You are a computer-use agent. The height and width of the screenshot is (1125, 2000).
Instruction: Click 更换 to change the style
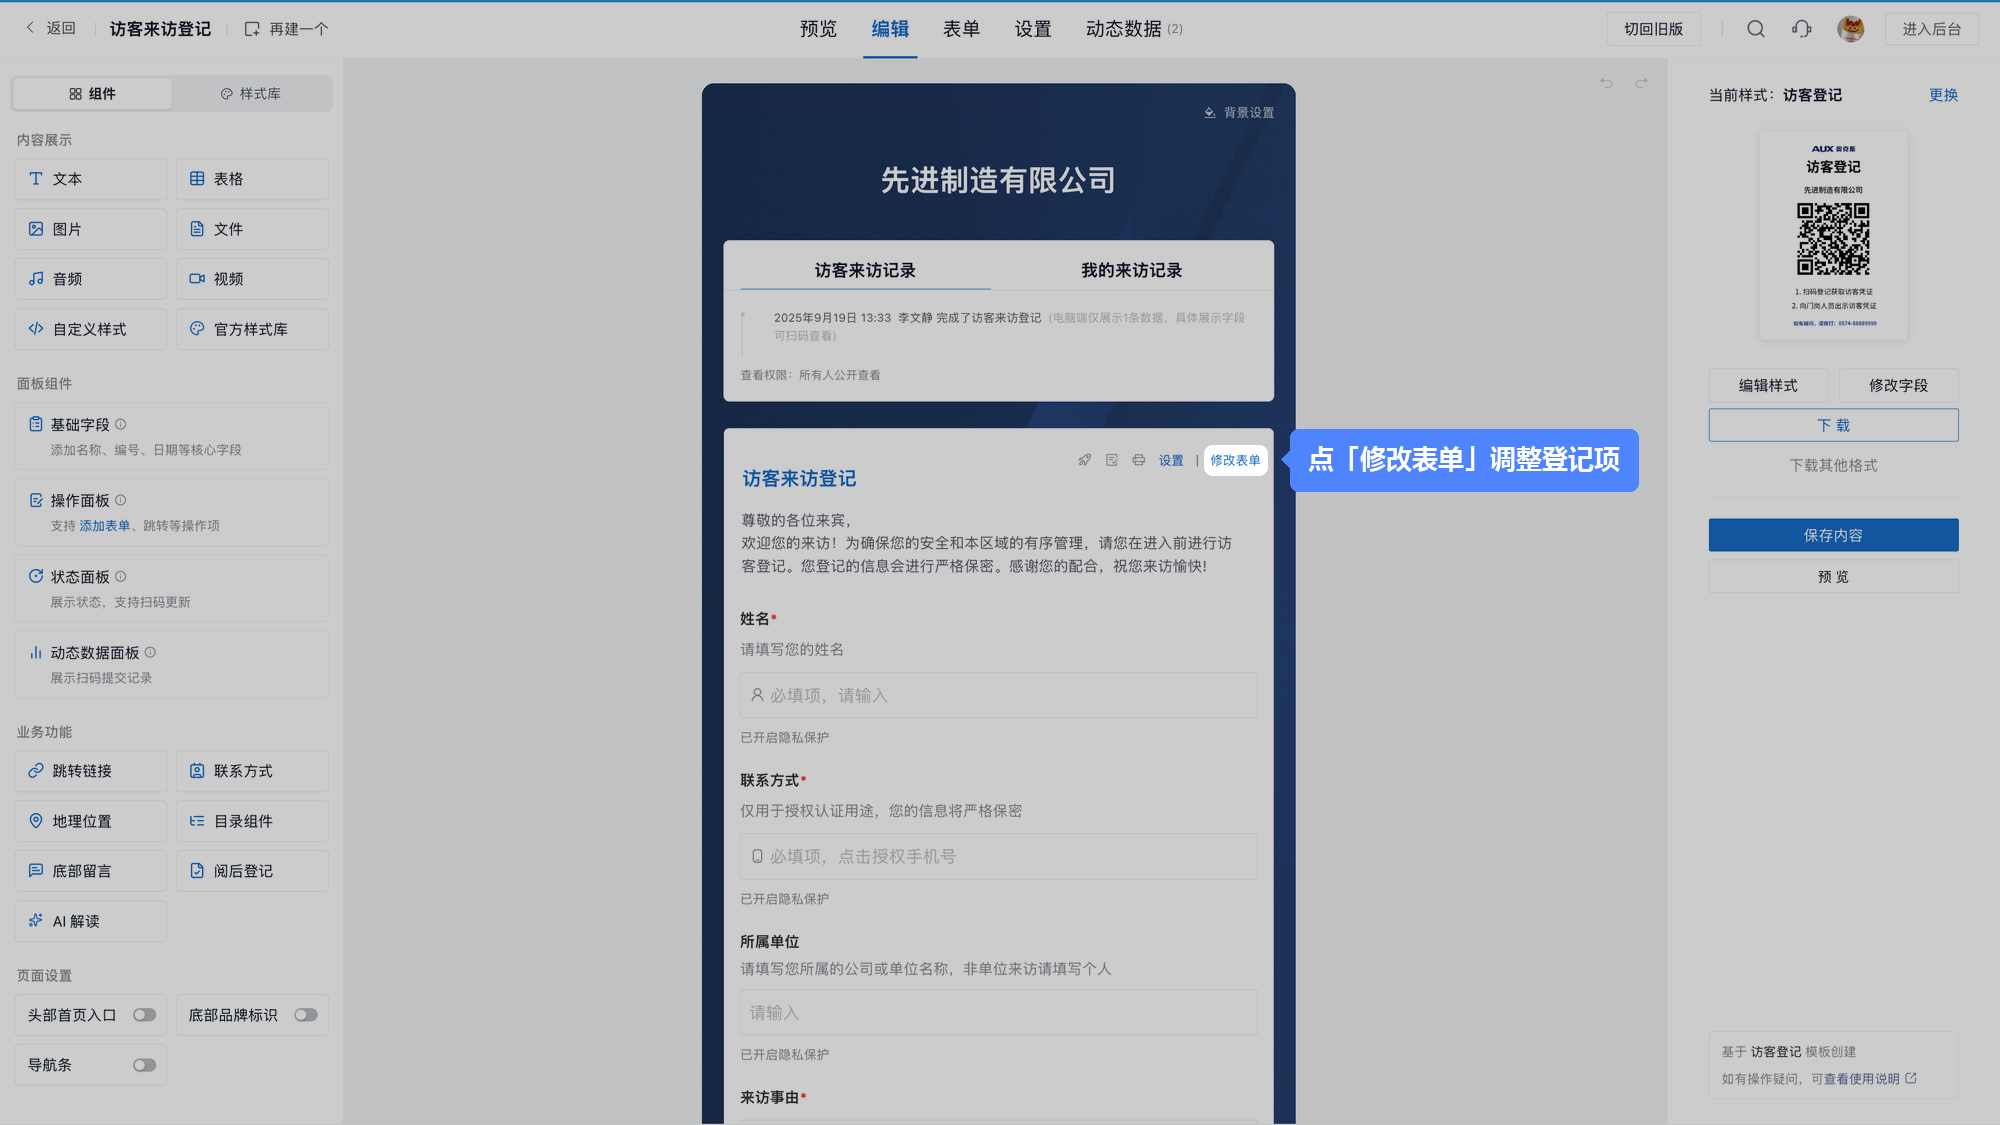[1943, 95]
